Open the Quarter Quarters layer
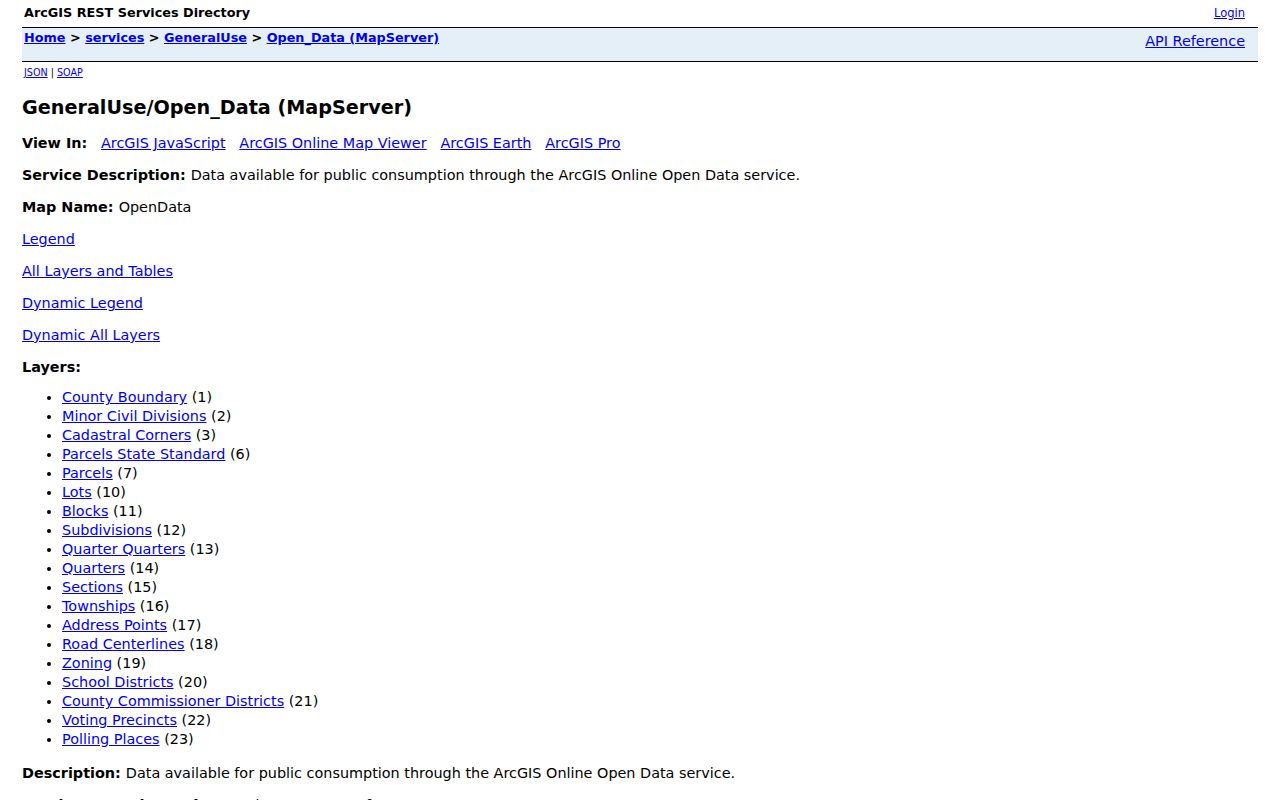 (123, 549)
